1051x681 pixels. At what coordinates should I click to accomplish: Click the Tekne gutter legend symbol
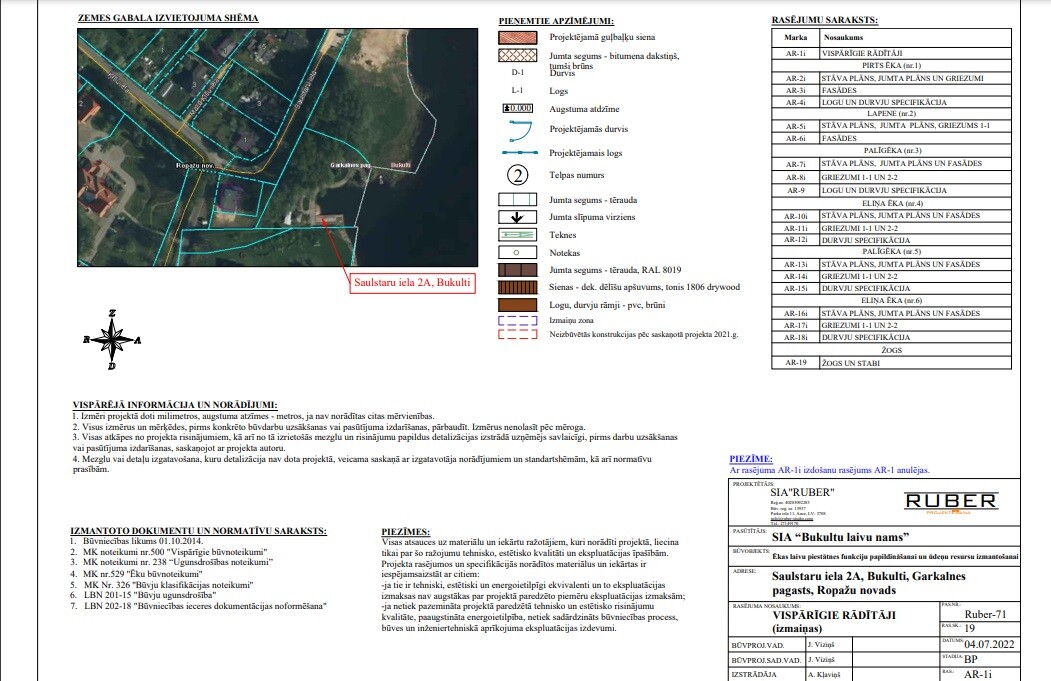click(517, 235)
